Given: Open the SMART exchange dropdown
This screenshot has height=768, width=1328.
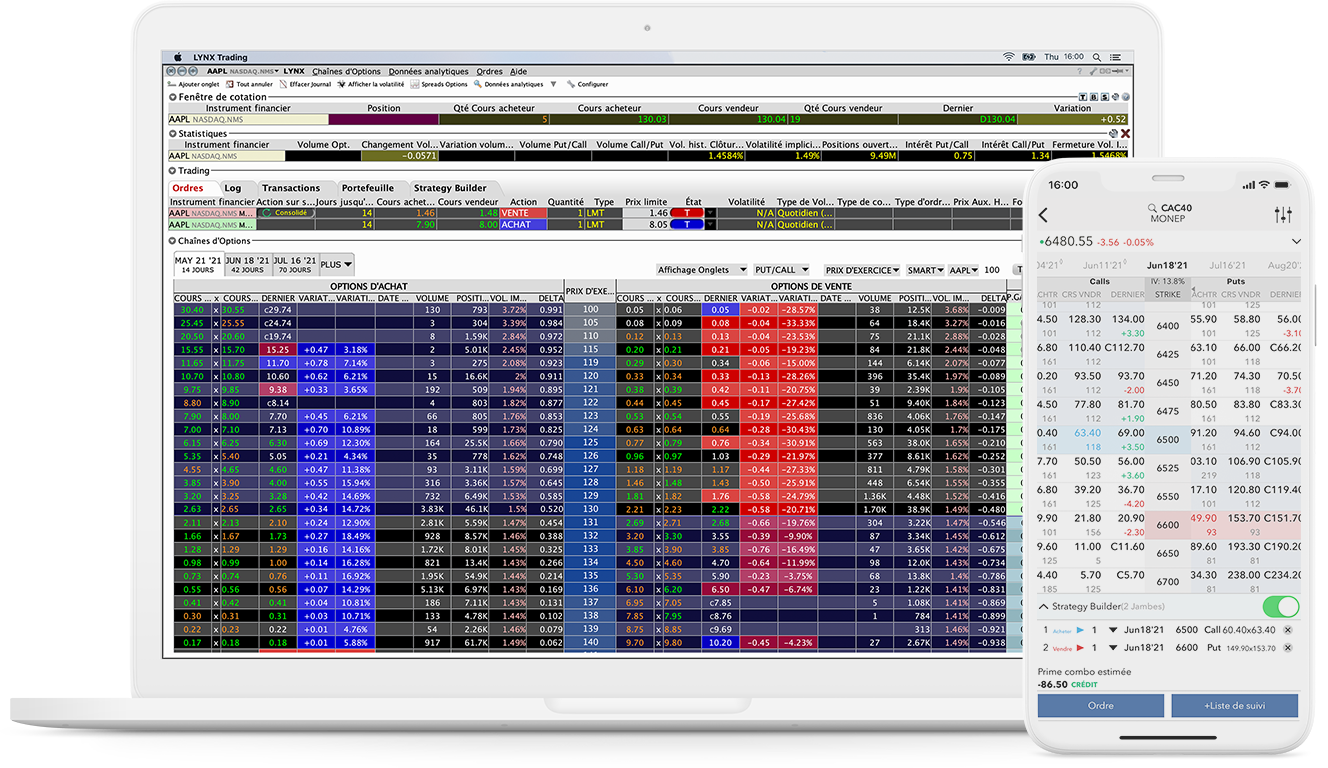Looking at the screenshot, I should (926, 270).
